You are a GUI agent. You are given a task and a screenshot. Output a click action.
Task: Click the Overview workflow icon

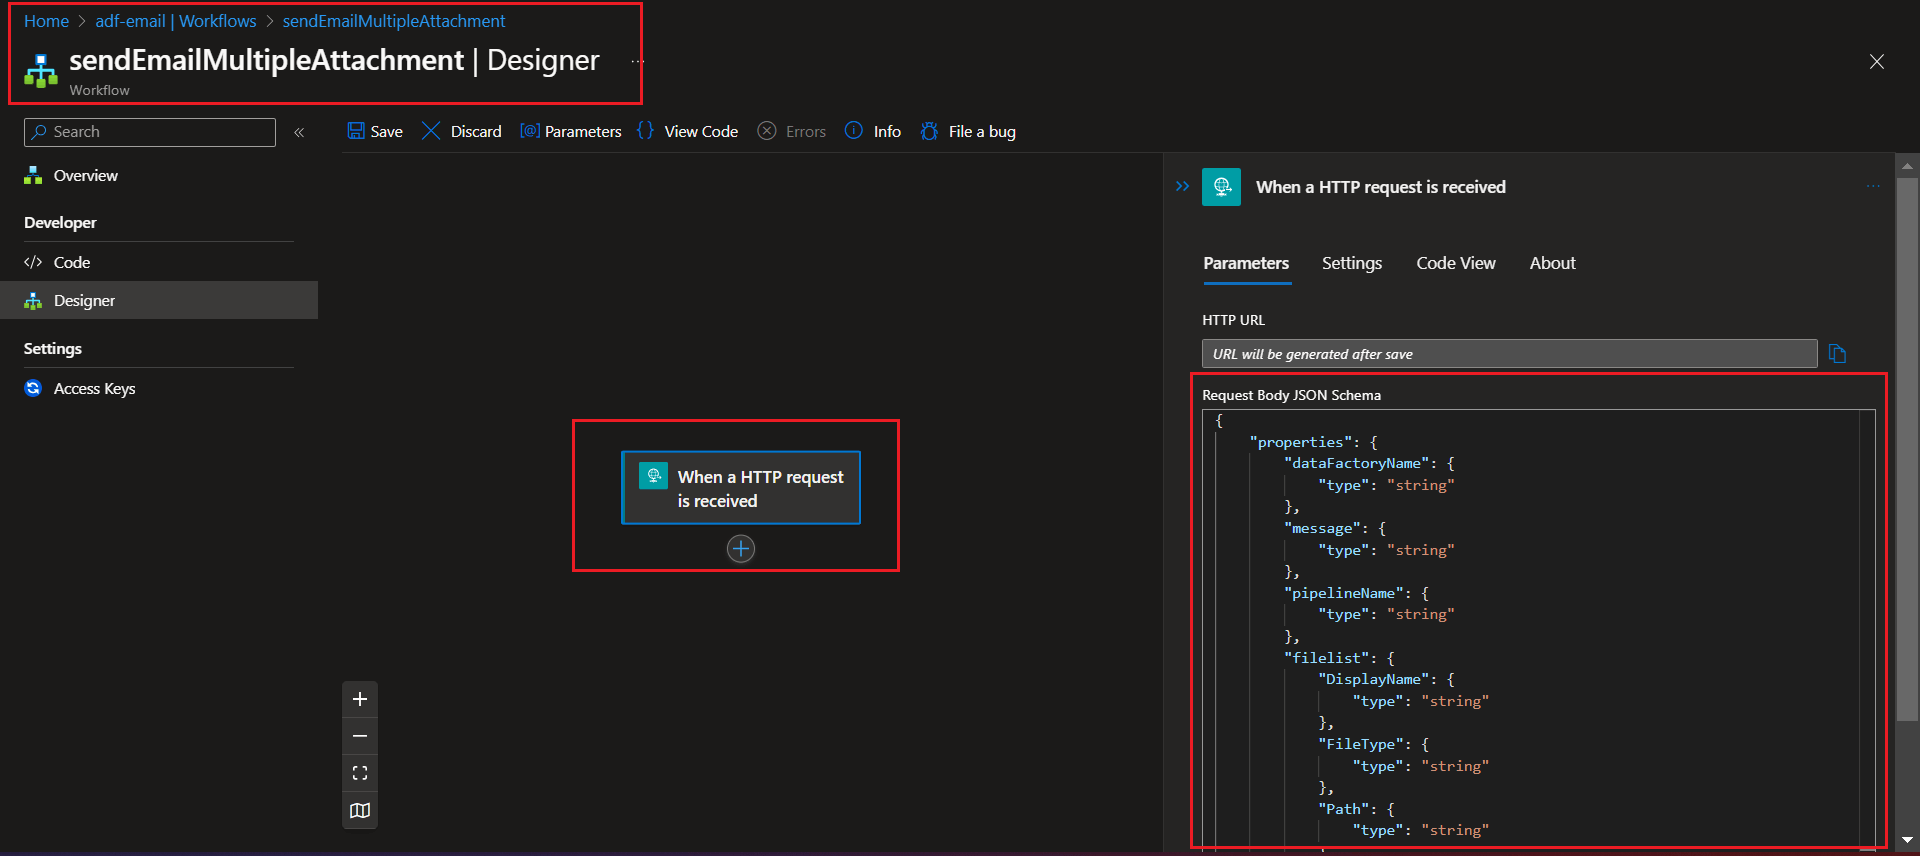pos(33,175)
